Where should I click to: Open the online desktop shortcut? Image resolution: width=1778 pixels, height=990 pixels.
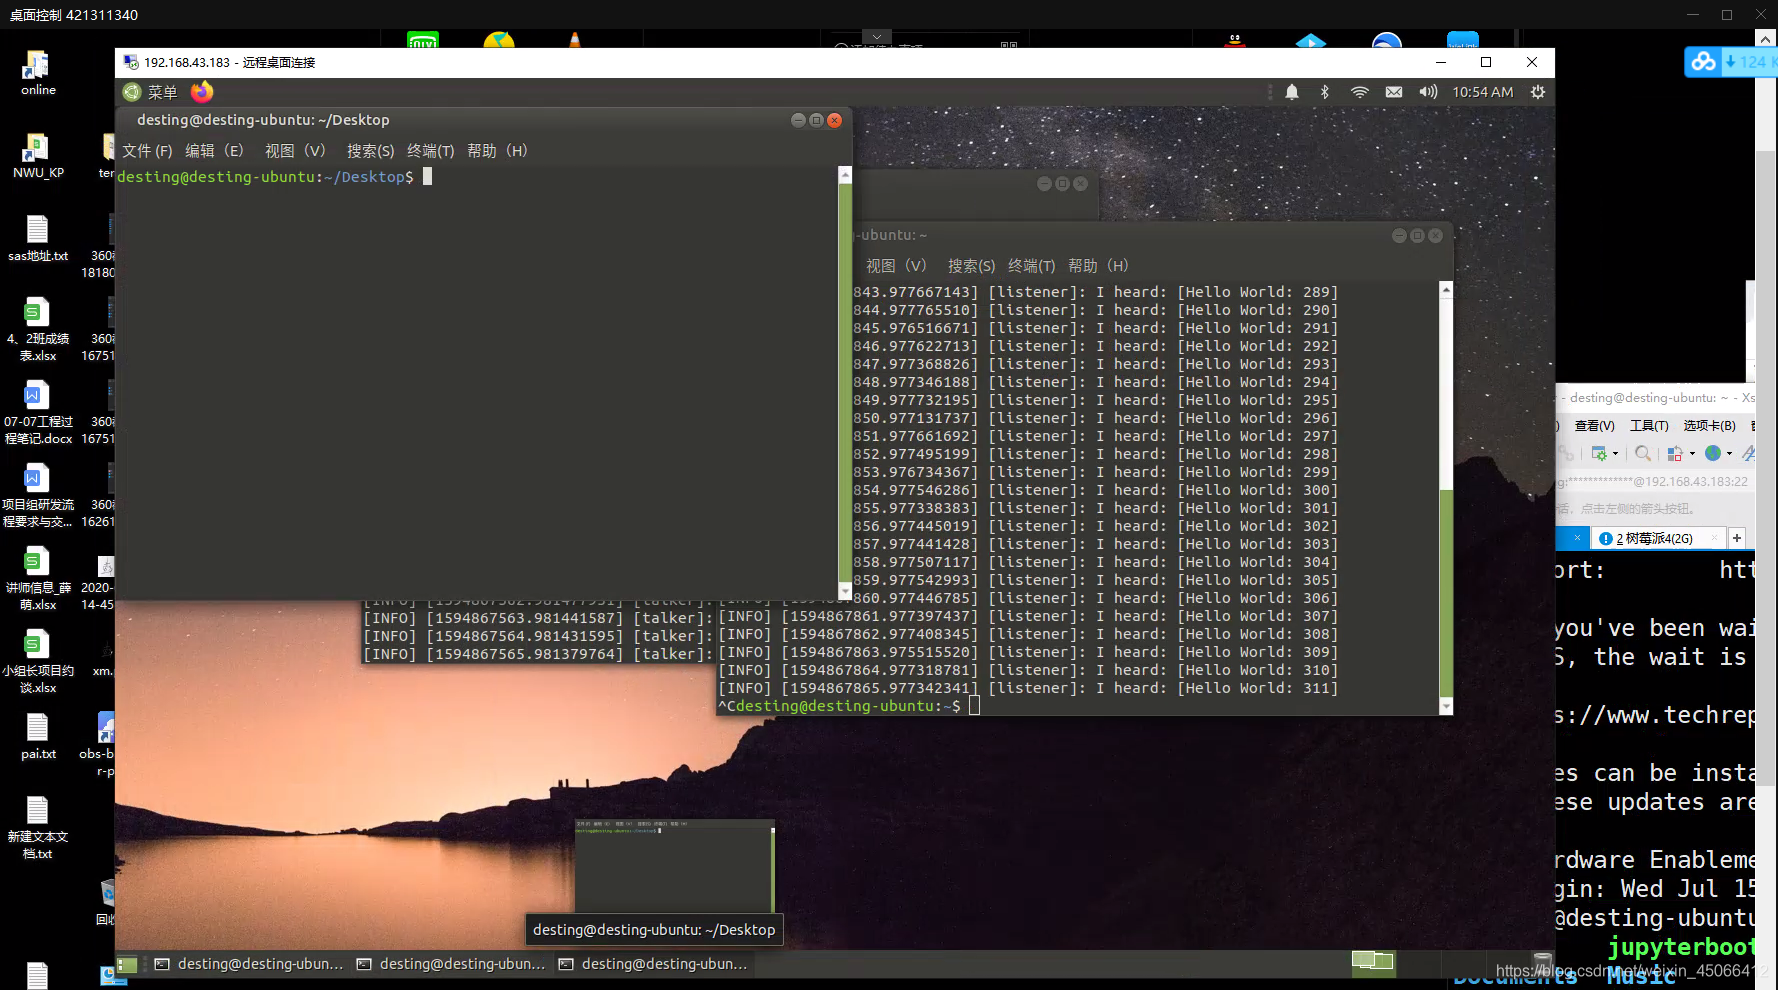(38, 74)
